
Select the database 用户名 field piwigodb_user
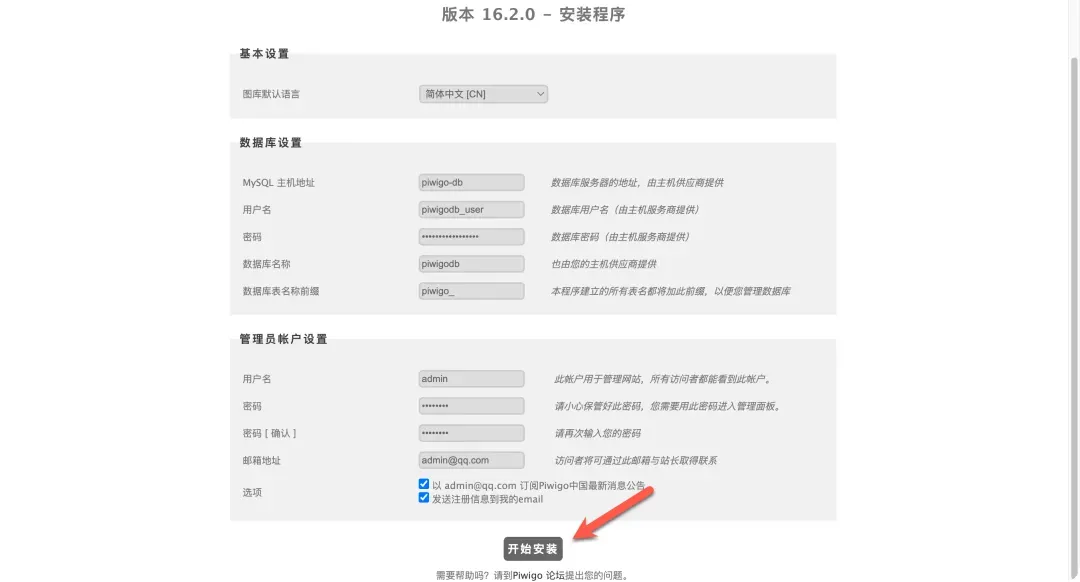tap(471, 209)
